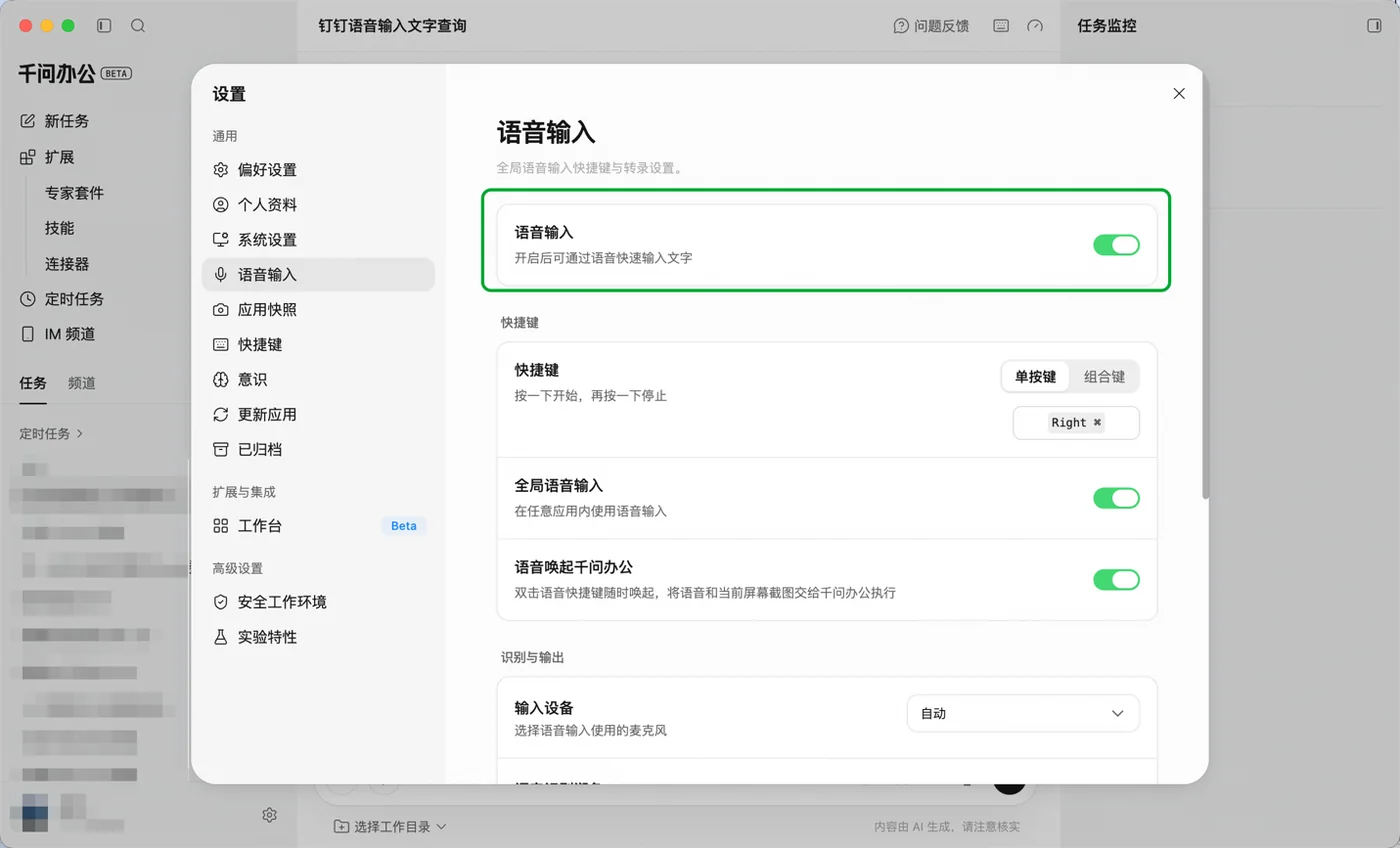Click the 全局语音输入快捷键与转录设置 subtitle text
This screenshot has width=1400, height=848.
click(x=592, y=168)
